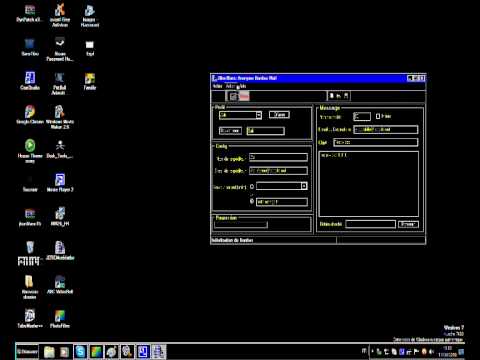
Task: Open the Profil combo box
Action: pyautogui.click(x=240, y=115)
